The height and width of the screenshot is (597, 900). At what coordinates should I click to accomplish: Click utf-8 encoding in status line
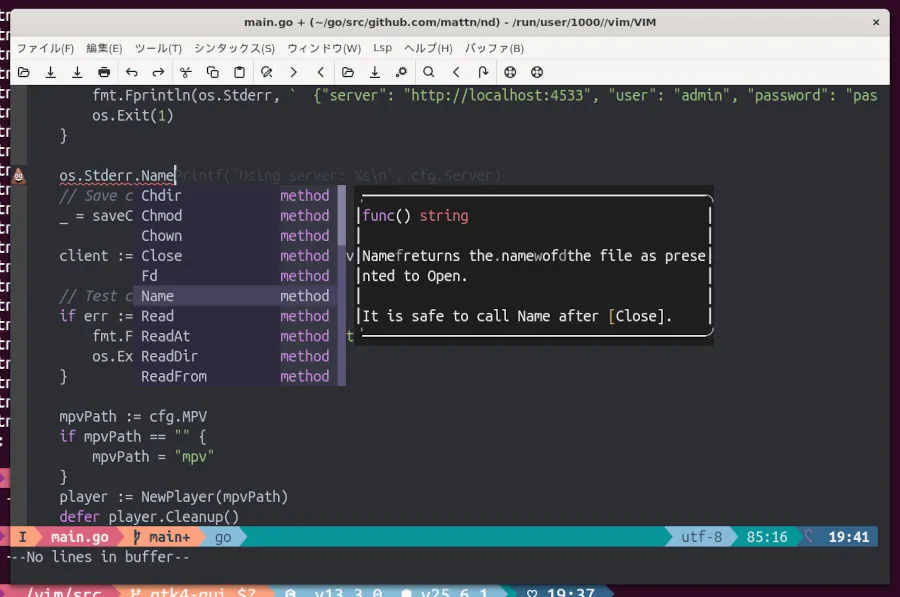[701, 537]
